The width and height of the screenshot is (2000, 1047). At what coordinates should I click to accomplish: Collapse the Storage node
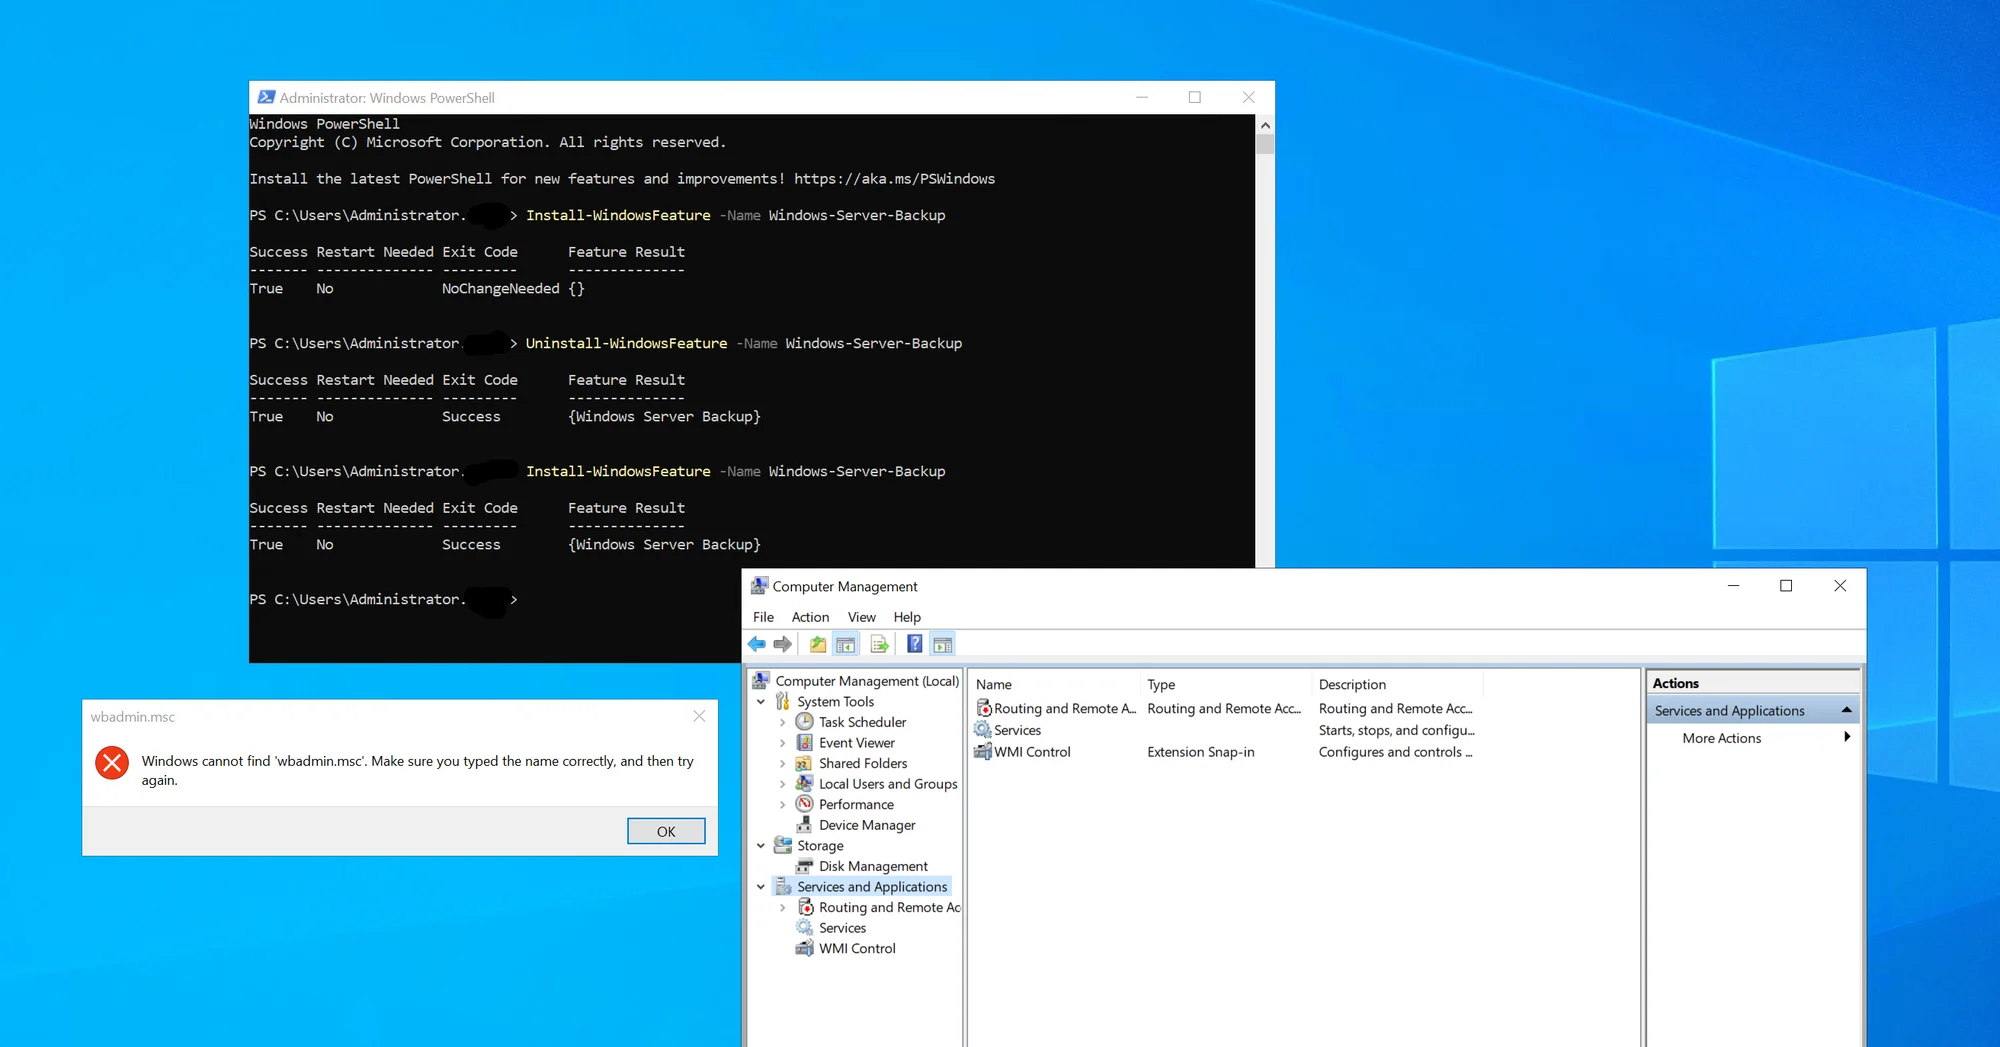(761, 846)
